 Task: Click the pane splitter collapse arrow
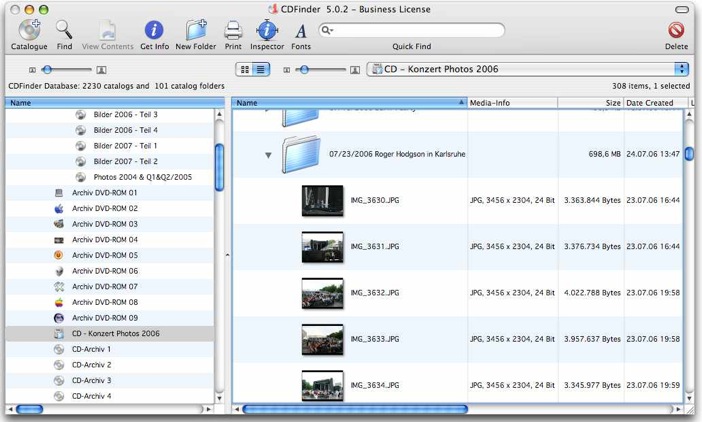[227, 255]
